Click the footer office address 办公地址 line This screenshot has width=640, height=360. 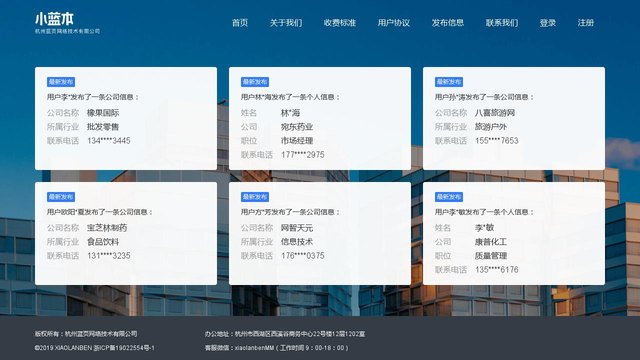coord(285,334)
